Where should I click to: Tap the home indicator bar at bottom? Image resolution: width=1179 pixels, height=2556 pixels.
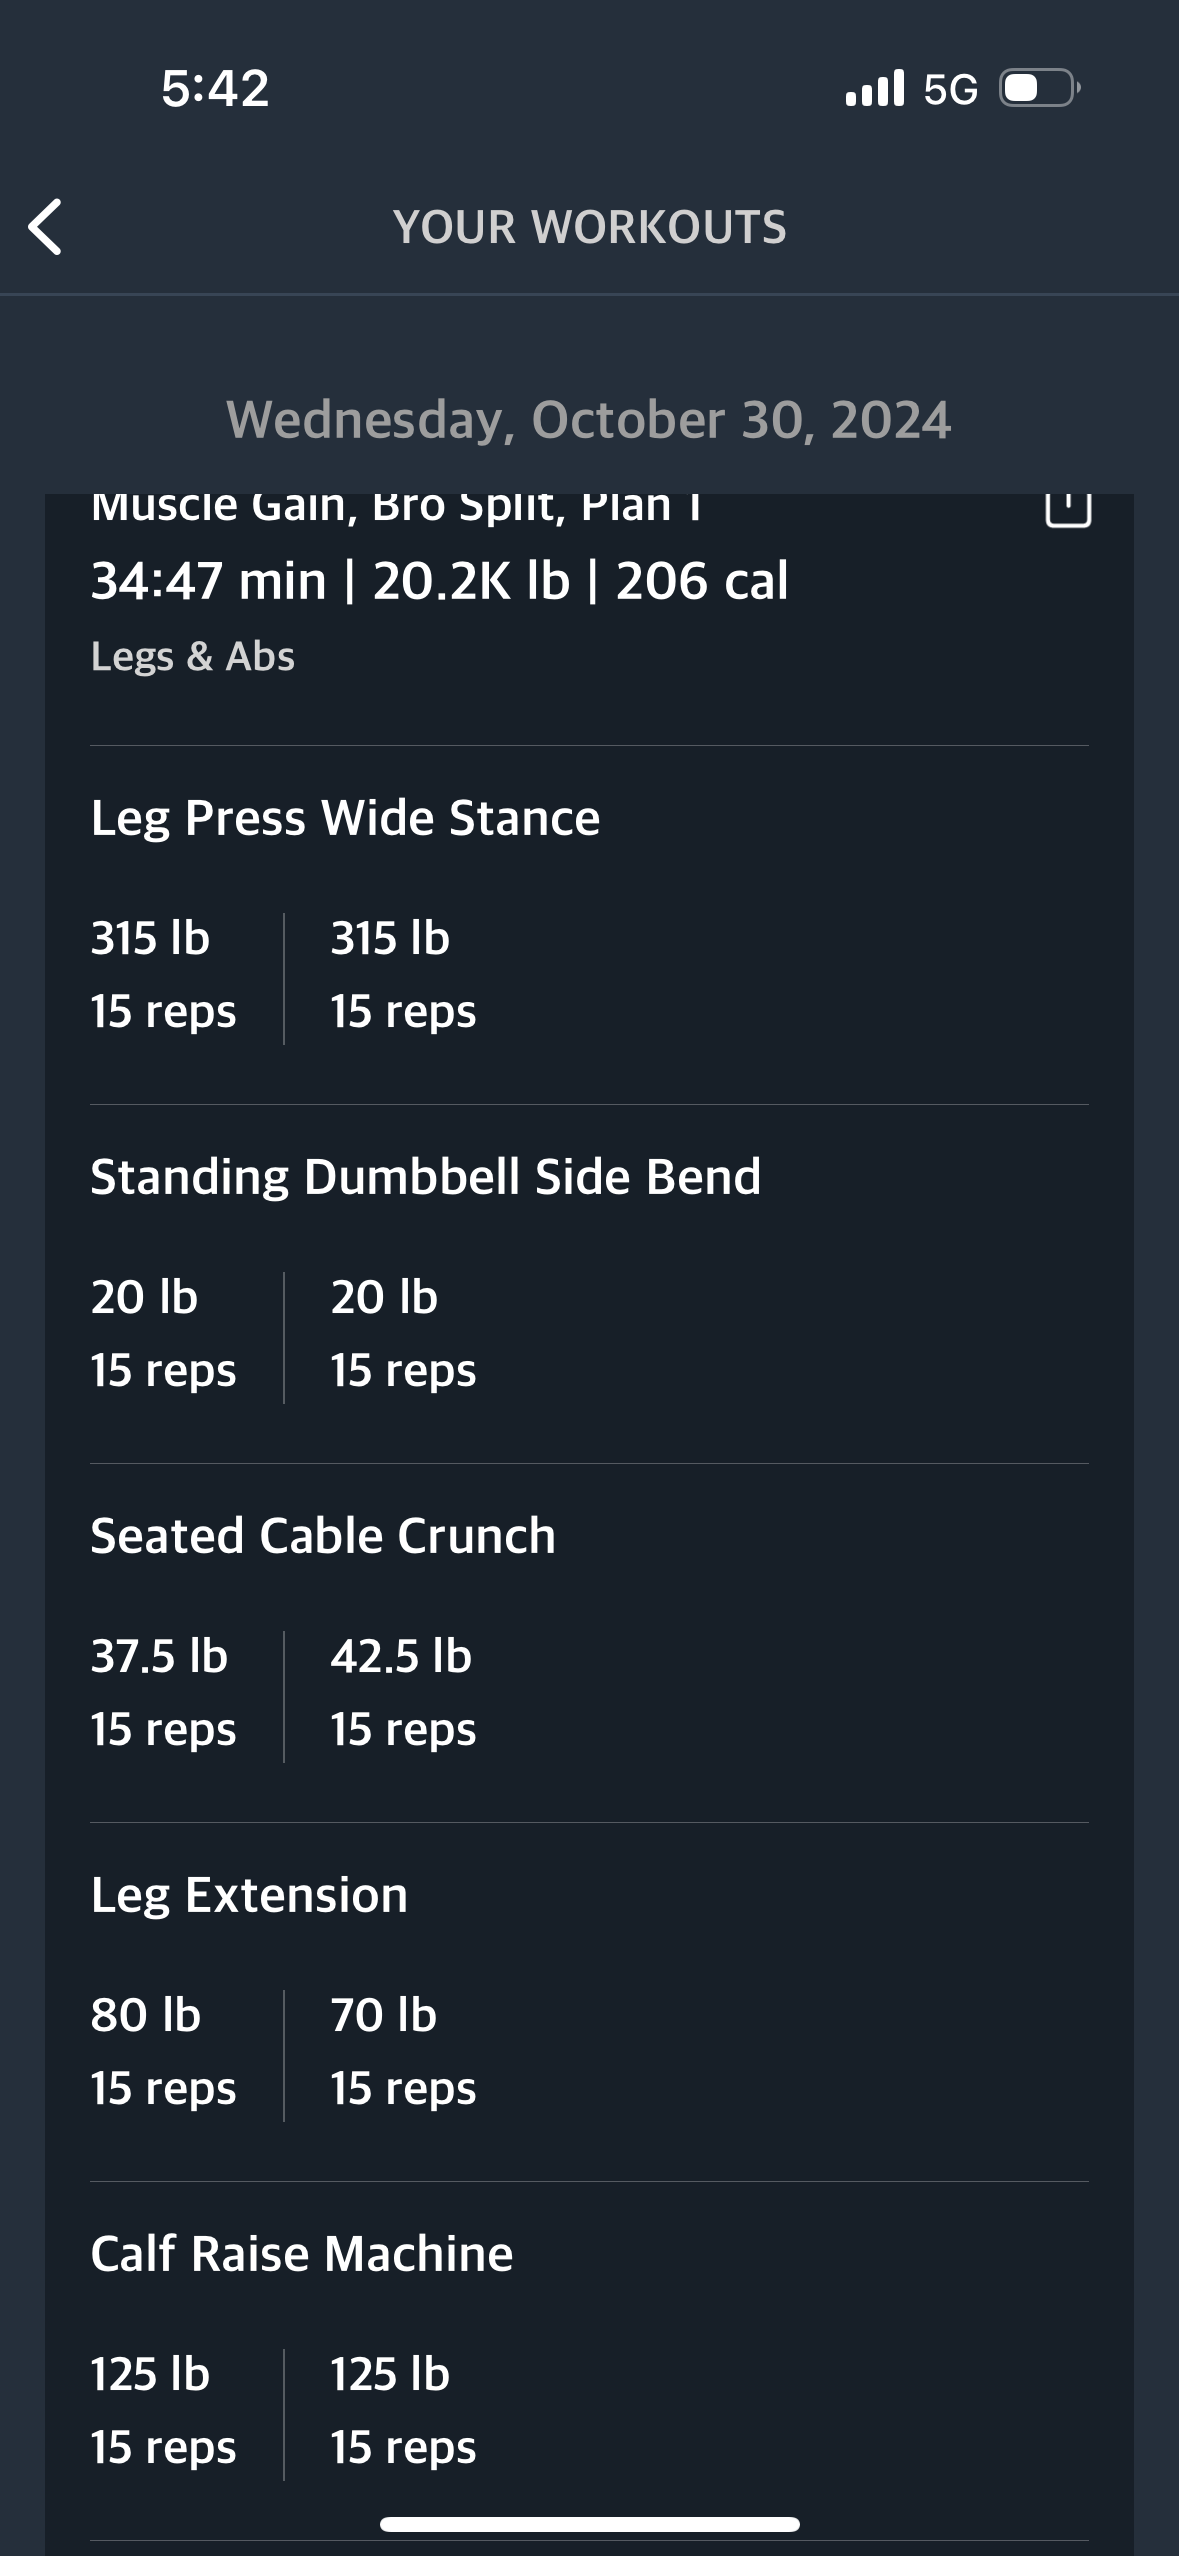pos(590,2524)
